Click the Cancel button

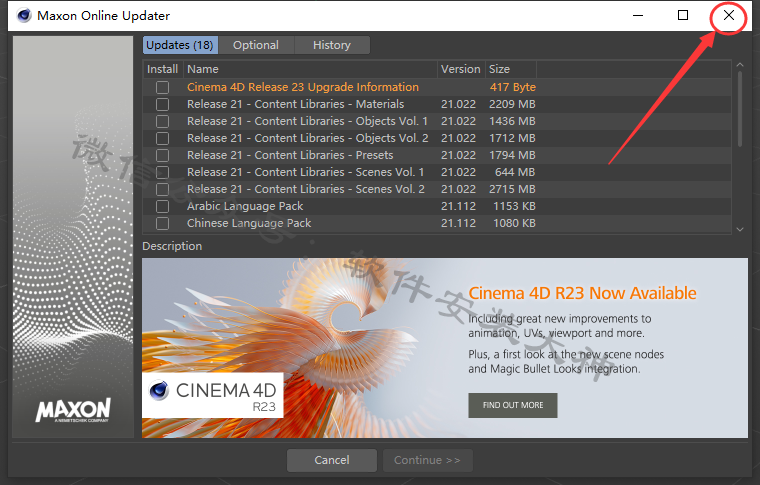pos(332,460)
